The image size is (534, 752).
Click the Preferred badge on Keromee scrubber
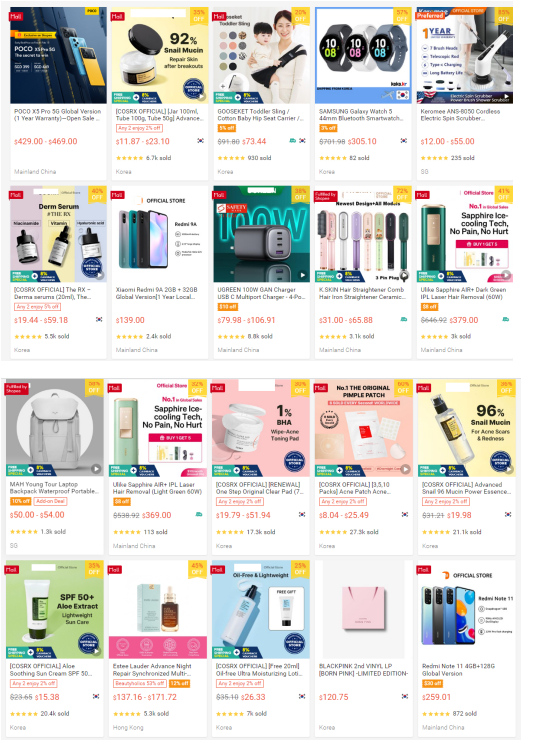pyautogui.click(x=430, y=16)
